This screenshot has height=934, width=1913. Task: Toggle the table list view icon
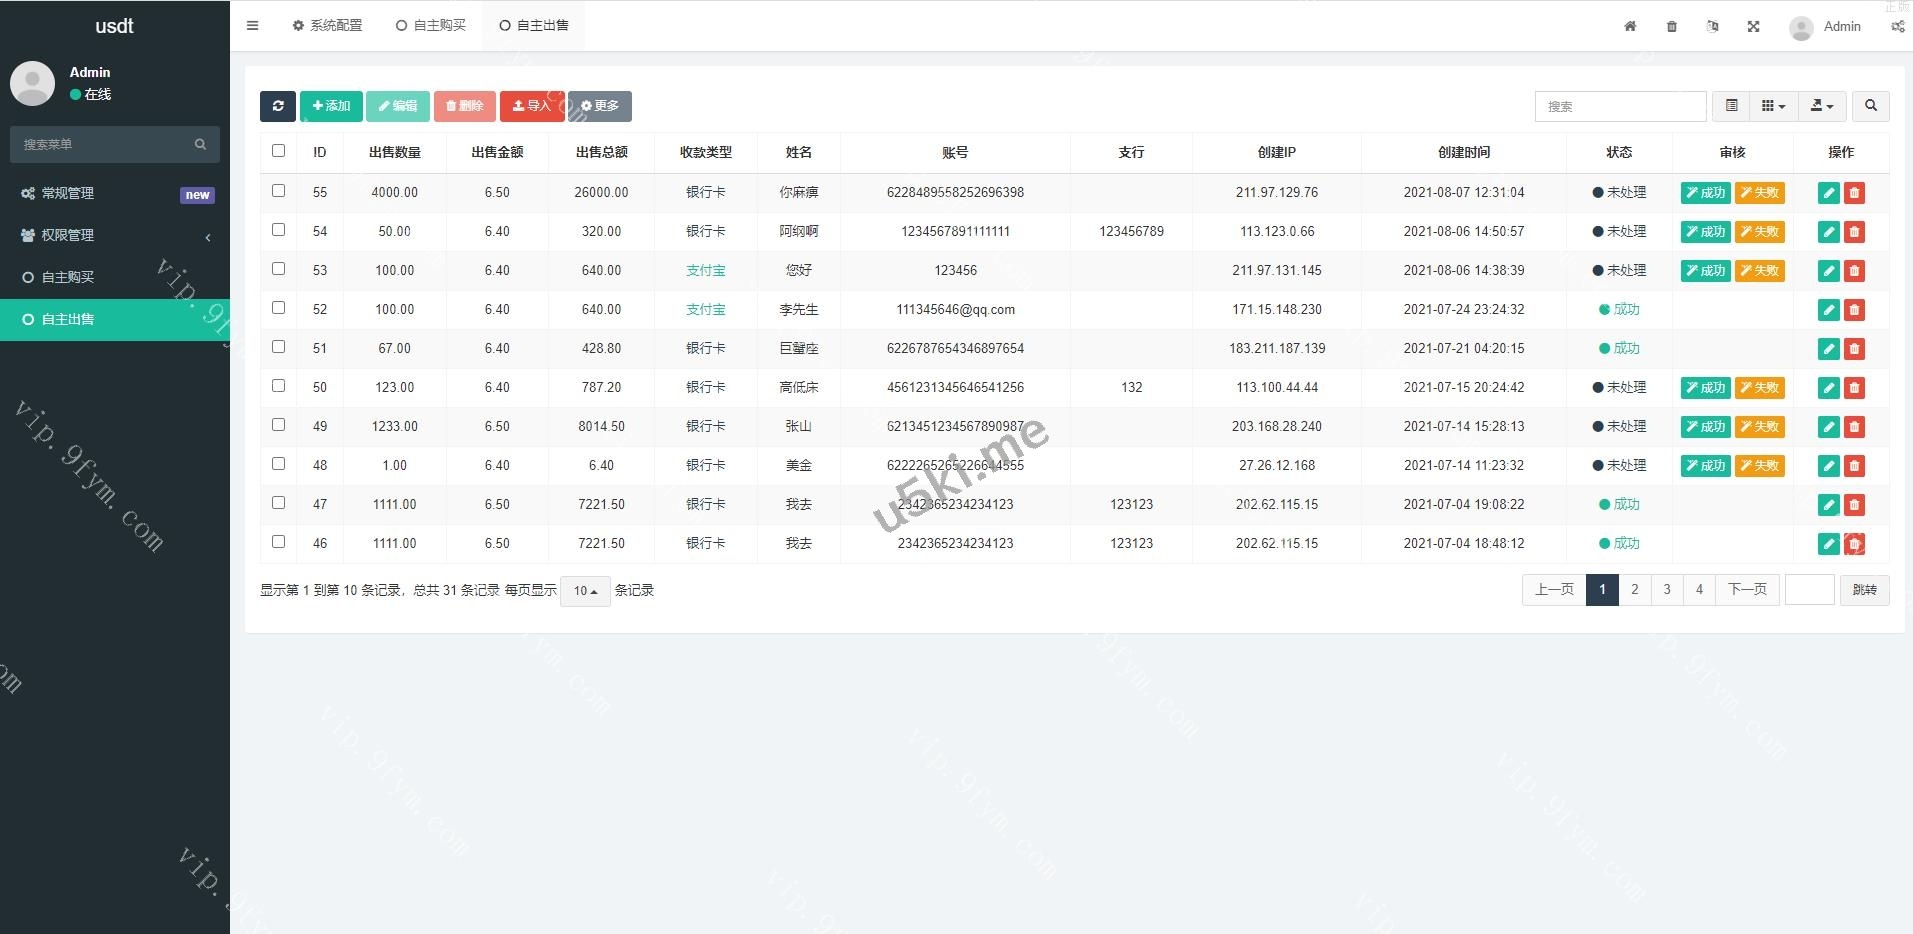click(x=1731, y=106)
